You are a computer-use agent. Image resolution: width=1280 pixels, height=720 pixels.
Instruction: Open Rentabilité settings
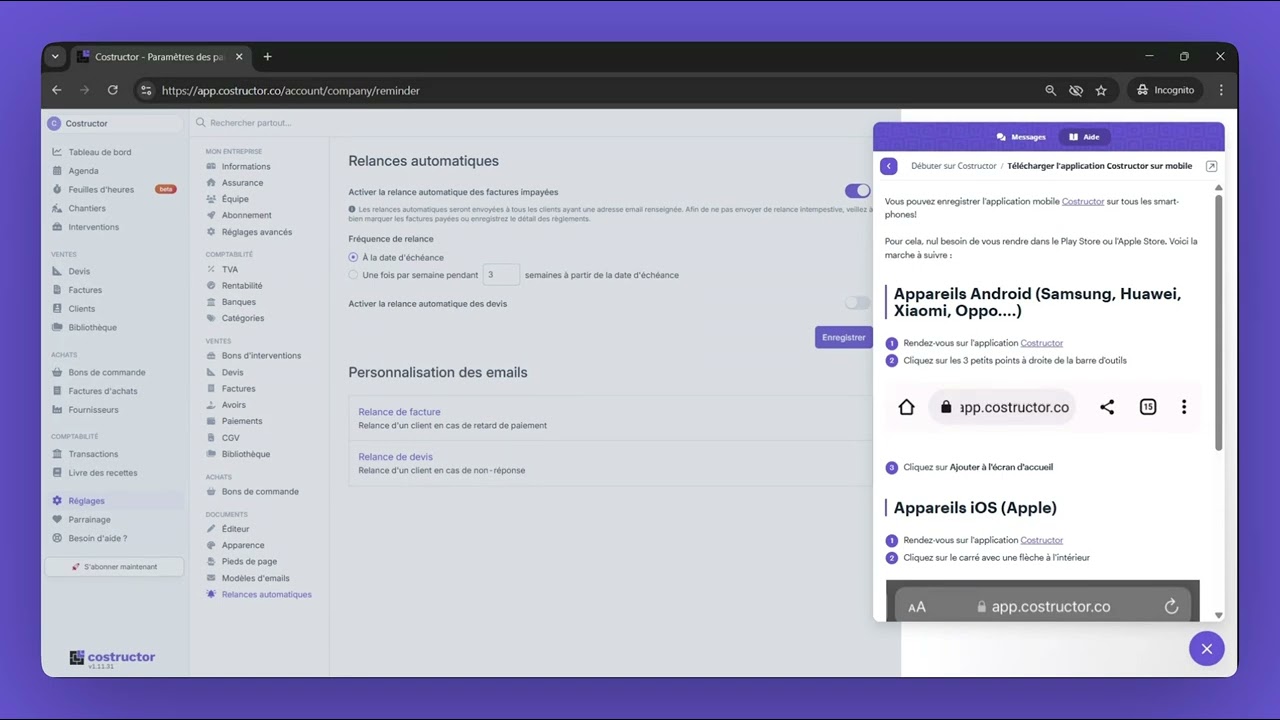(x=242, y=286)
